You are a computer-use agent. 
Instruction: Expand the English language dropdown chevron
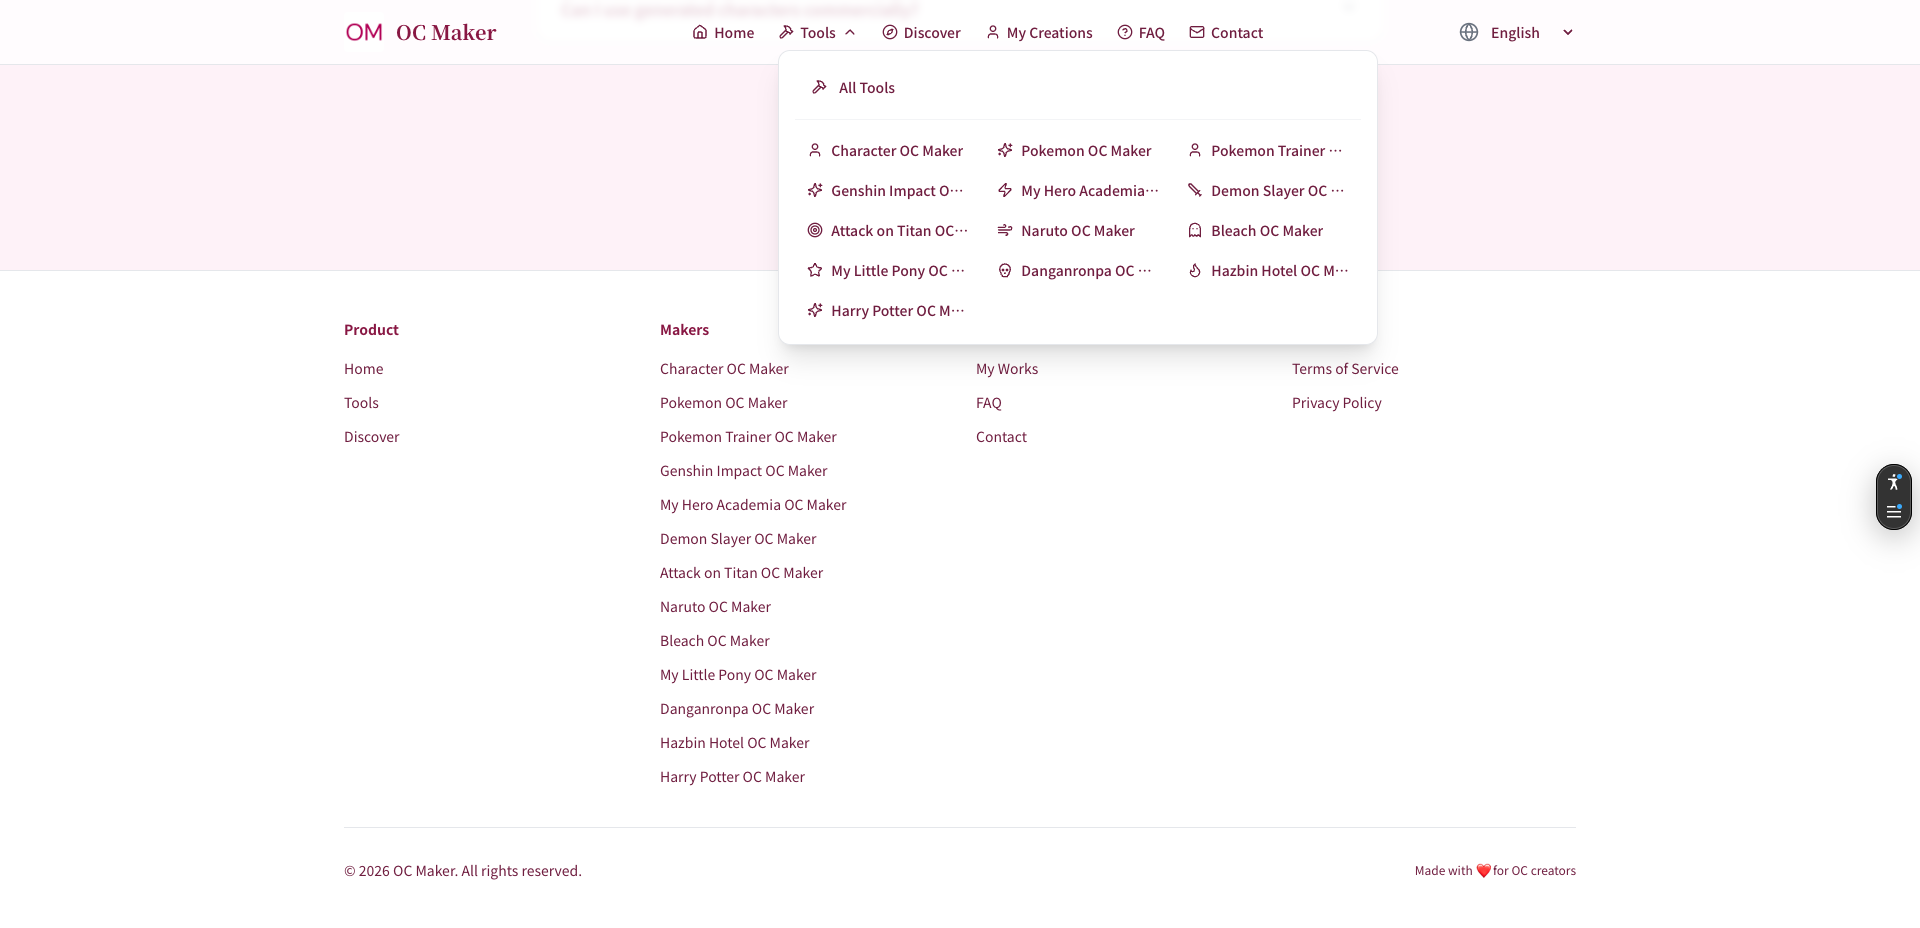1568,32
